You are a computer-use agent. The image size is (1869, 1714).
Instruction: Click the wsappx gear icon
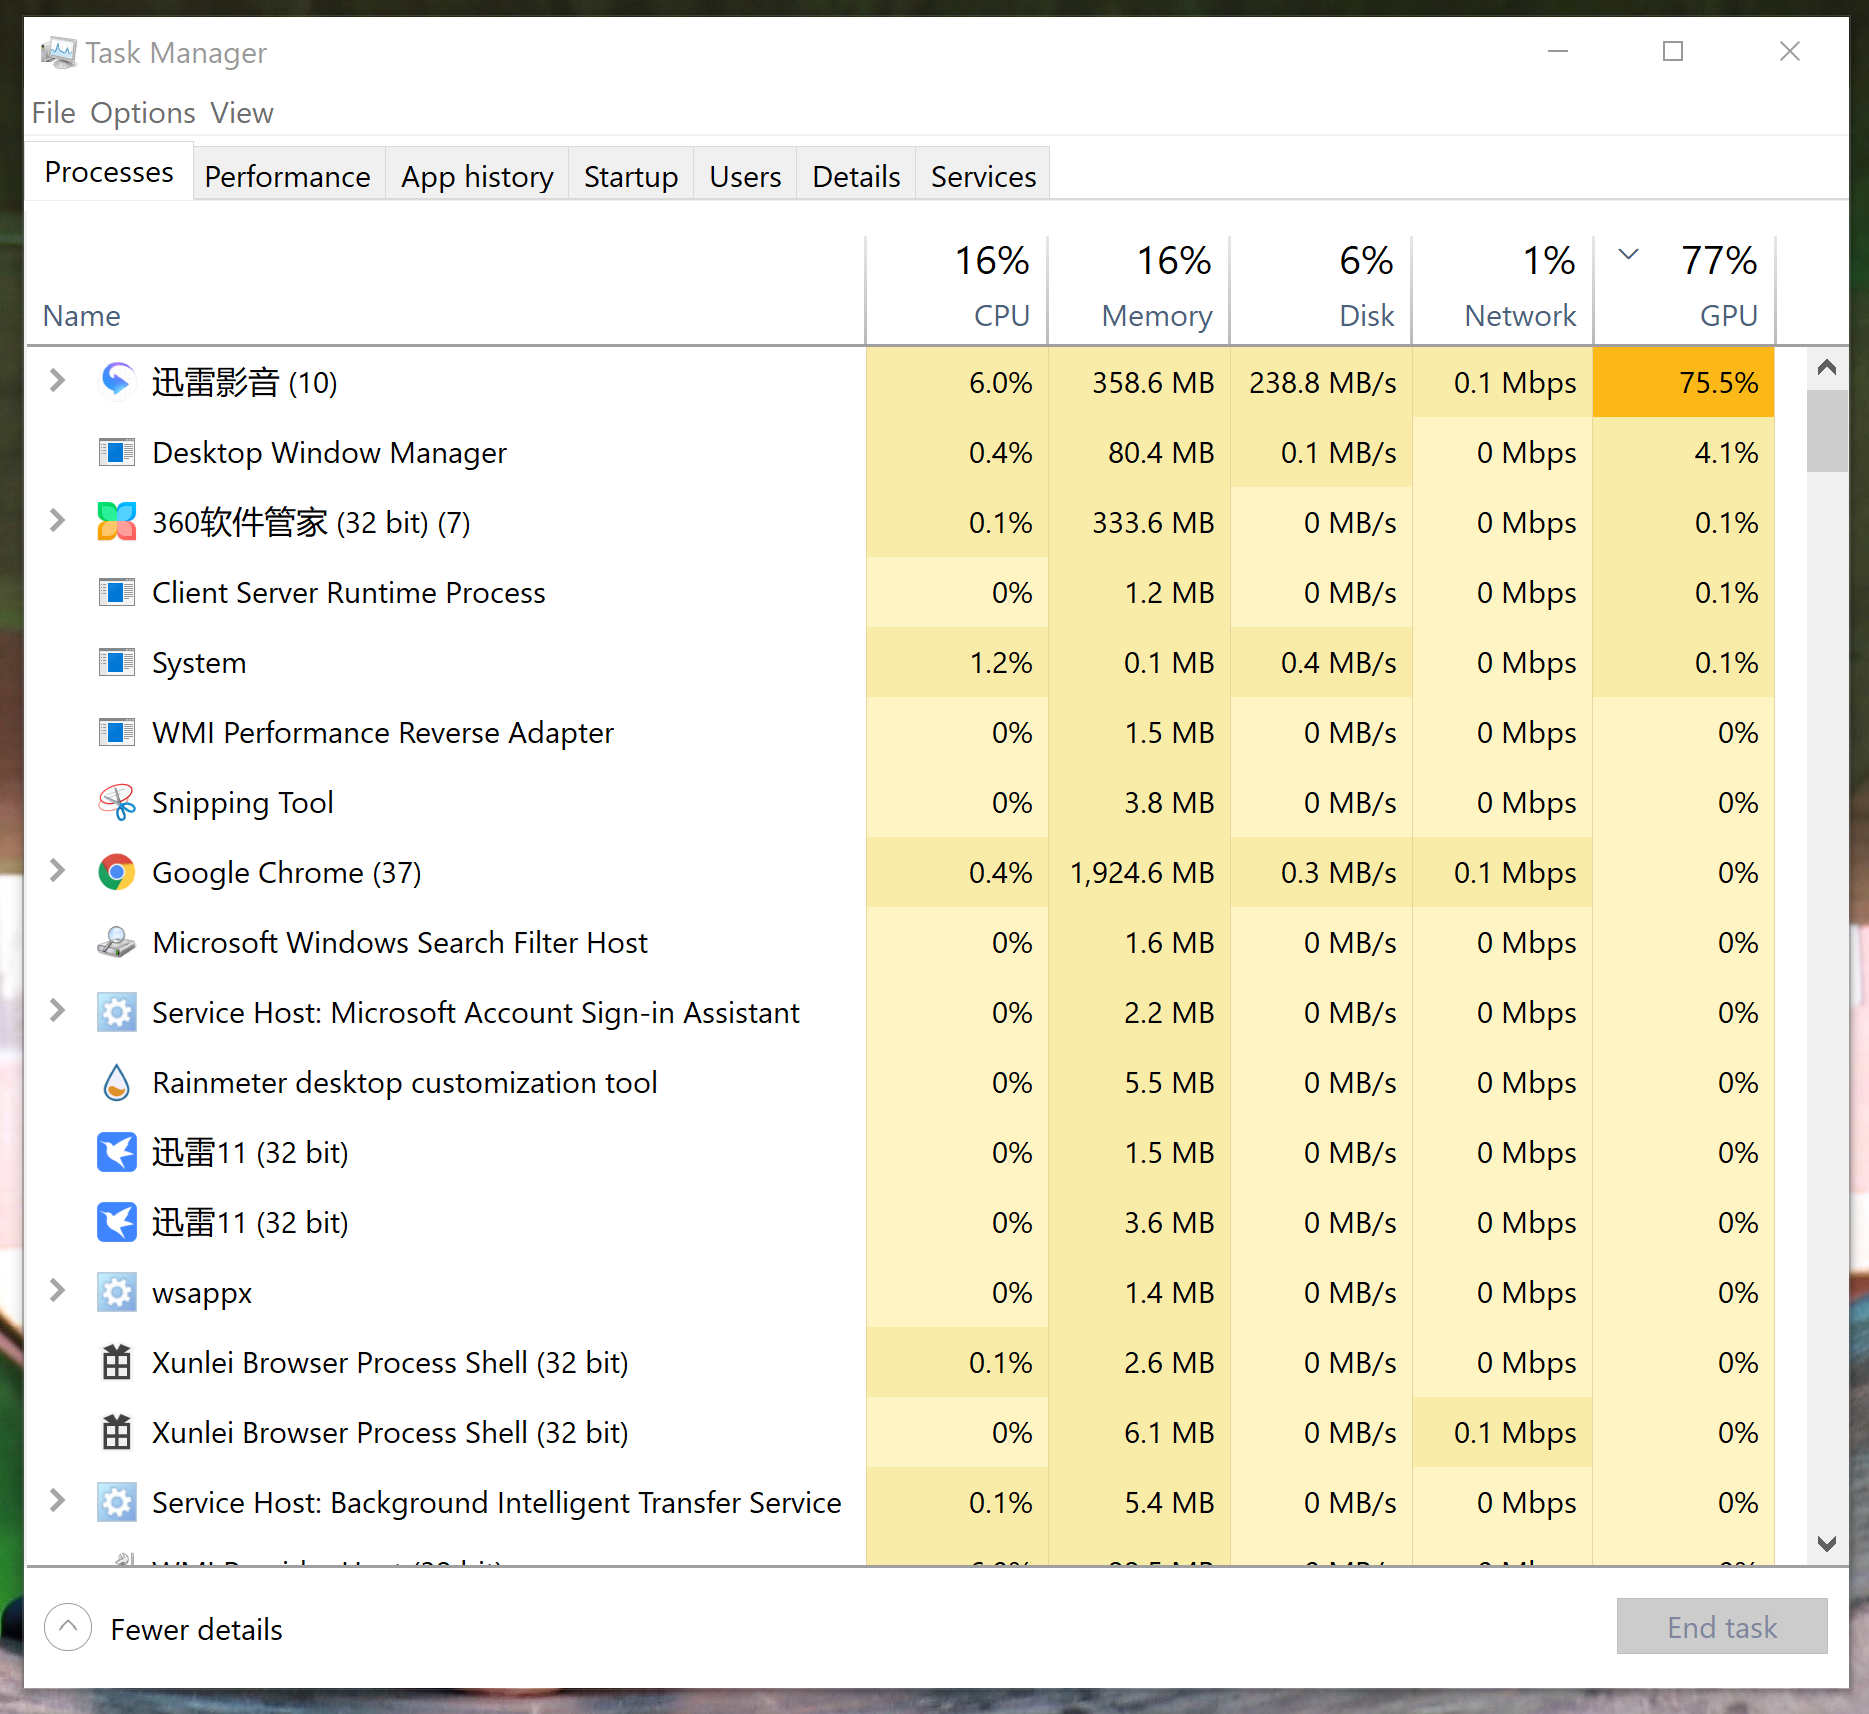click(x=116, y=1293)
